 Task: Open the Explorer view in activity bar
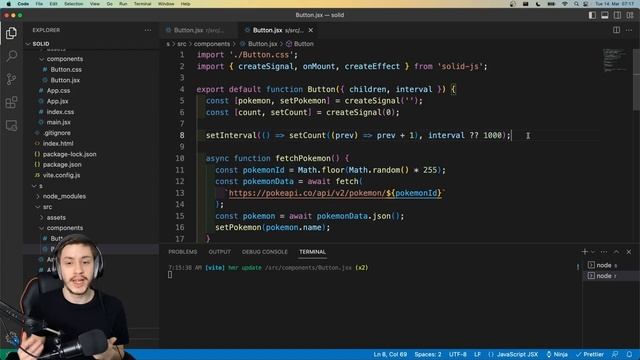(x=11, y=33)
